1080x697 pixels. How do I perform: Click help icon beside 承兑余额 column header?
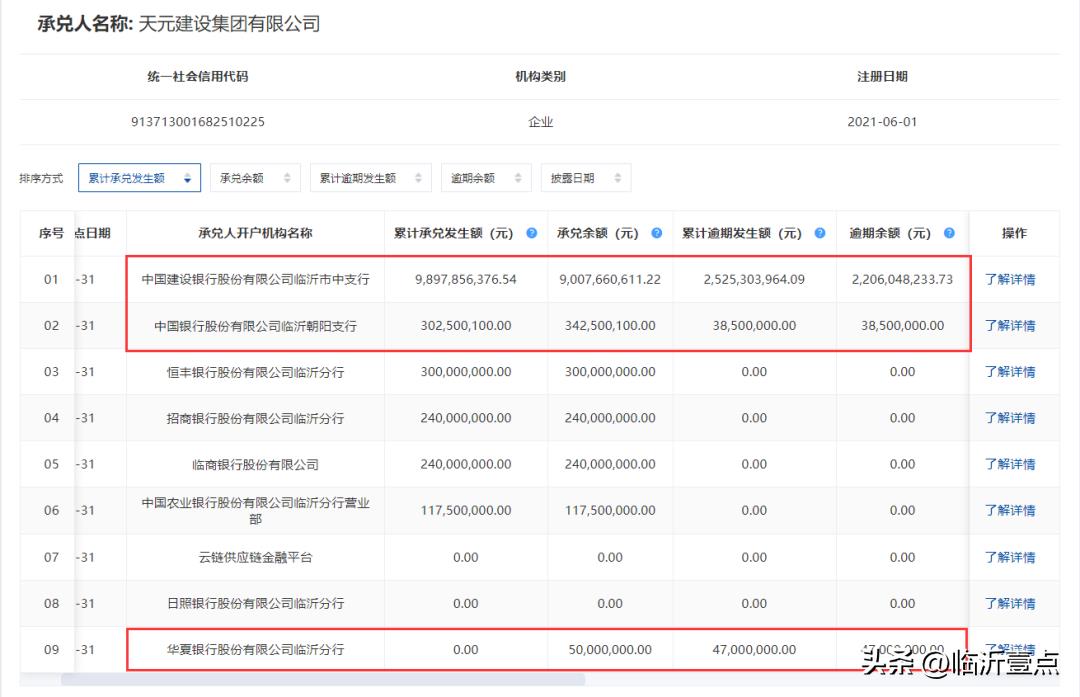[656, 233]
